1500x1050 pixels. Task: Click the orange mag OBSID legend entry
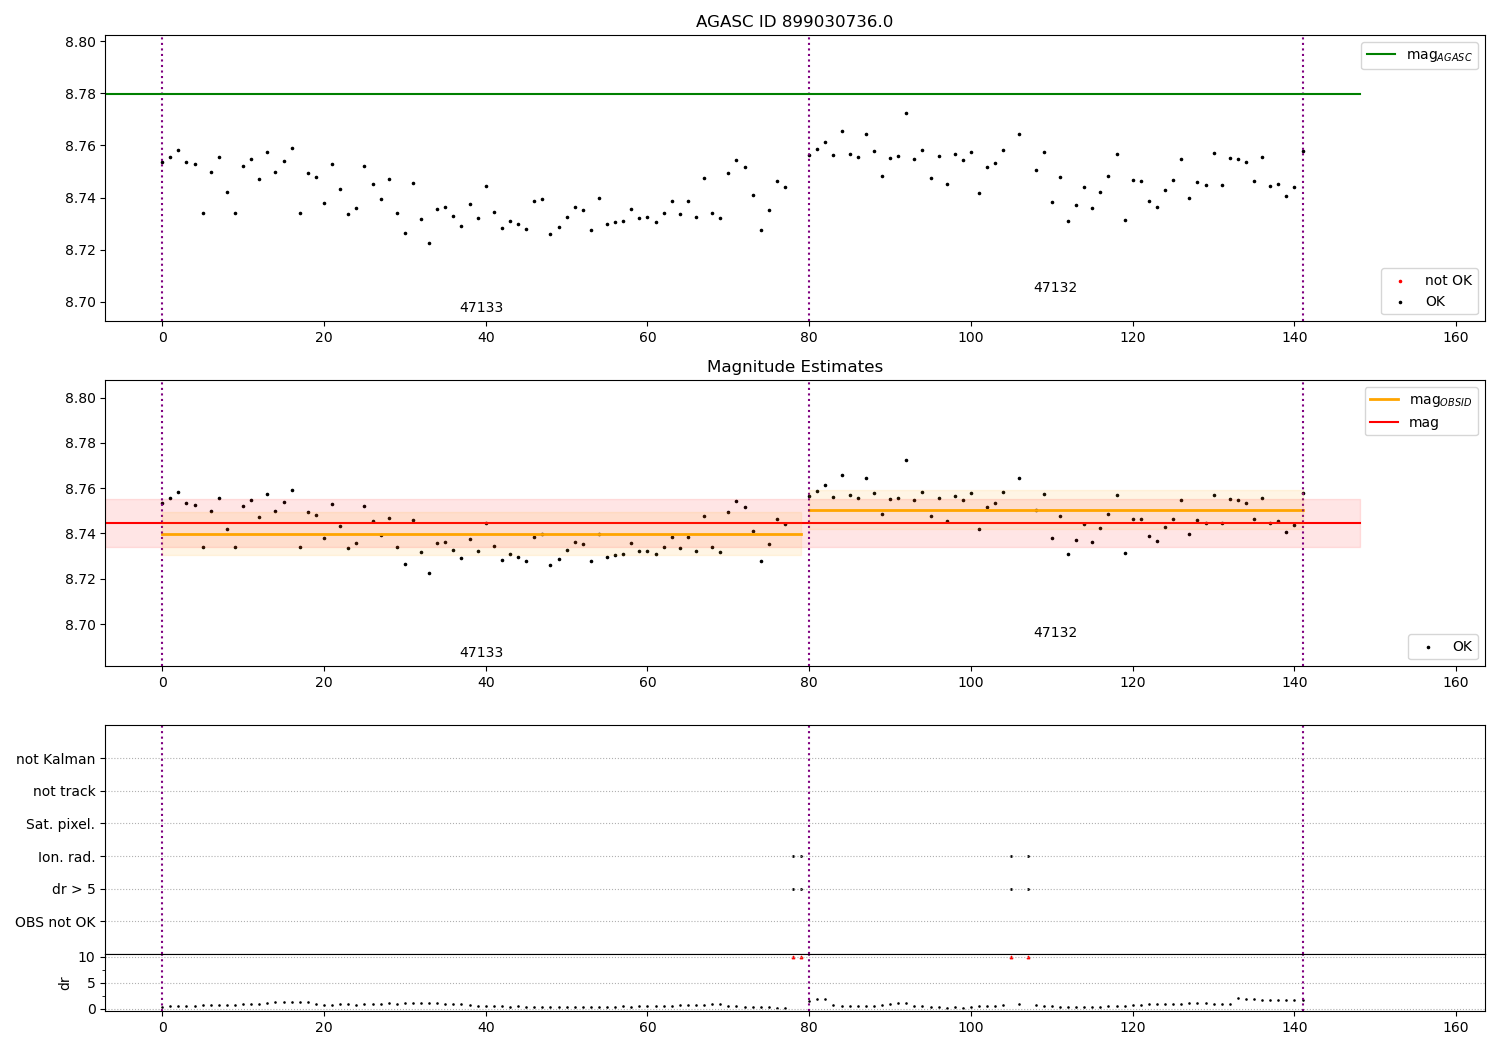click(1421, 400)
